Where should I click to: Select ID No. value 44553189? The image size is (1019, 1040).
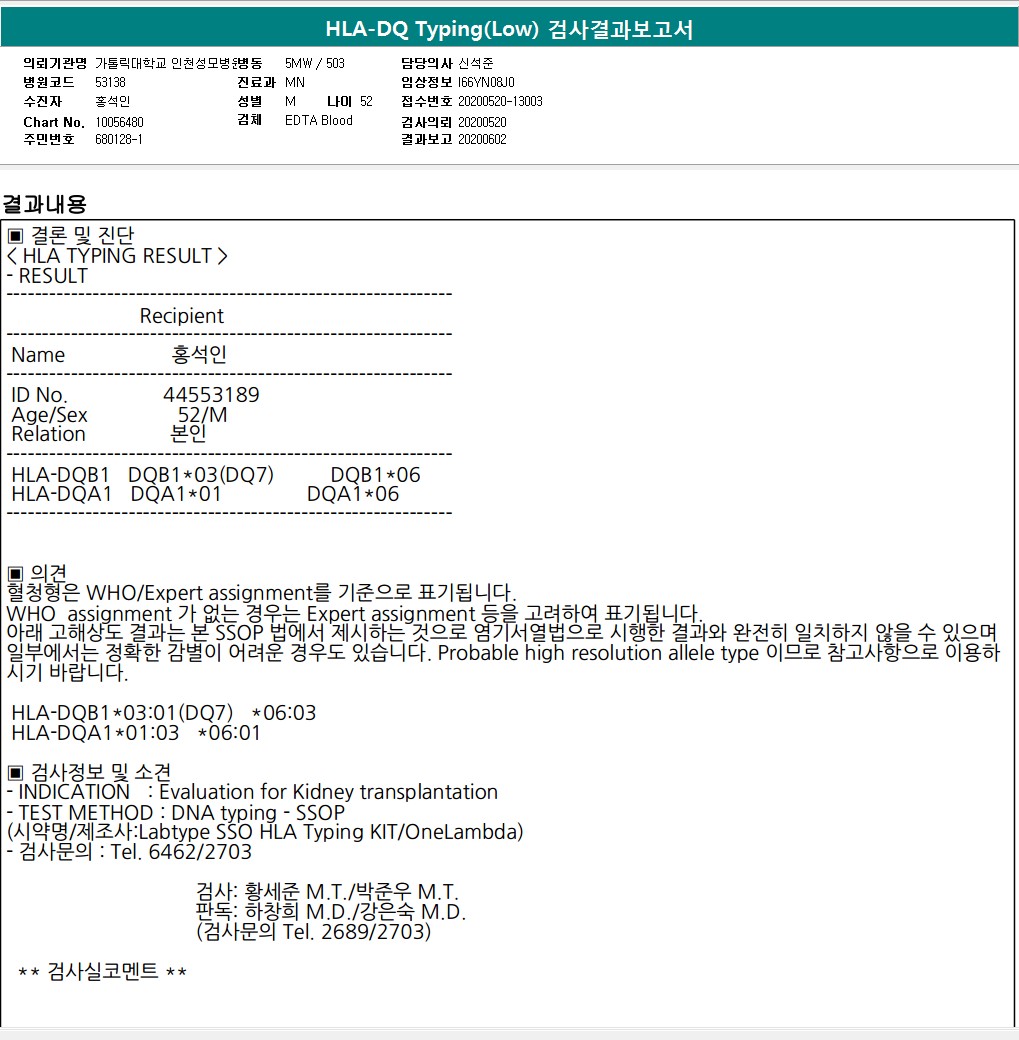(x=212, y=395)
